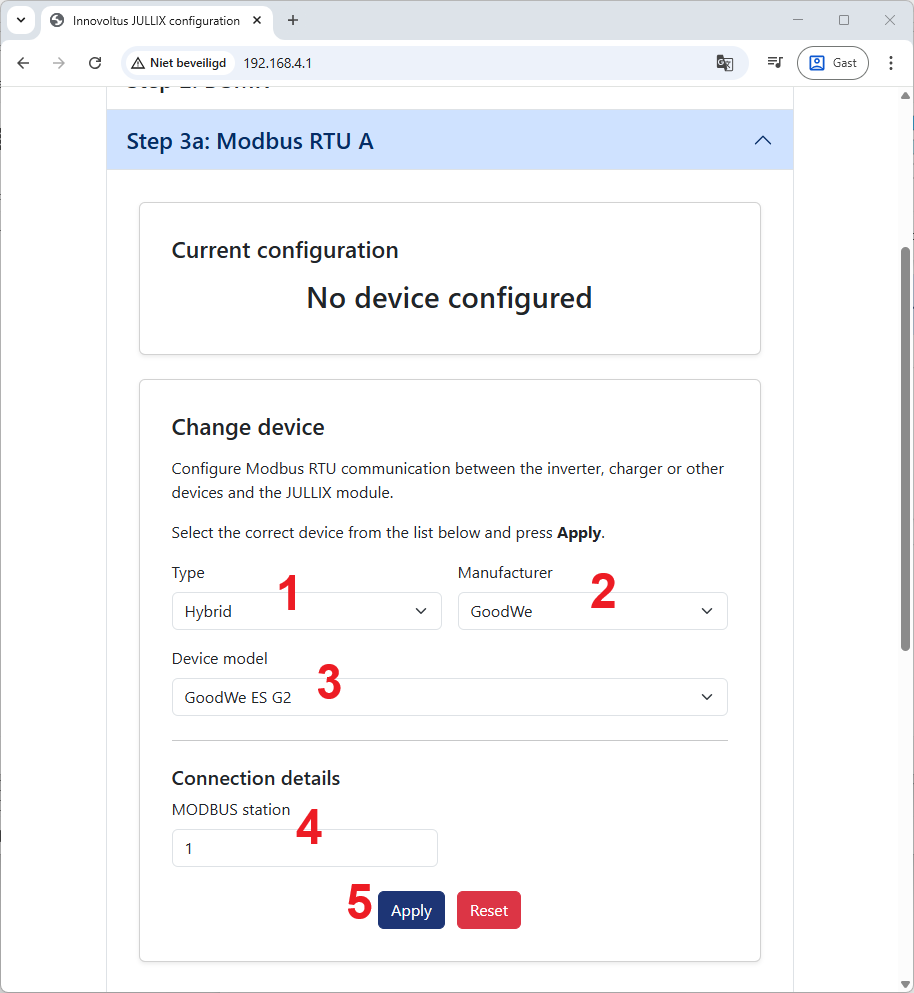Click the translate page icon

(725, 63)
